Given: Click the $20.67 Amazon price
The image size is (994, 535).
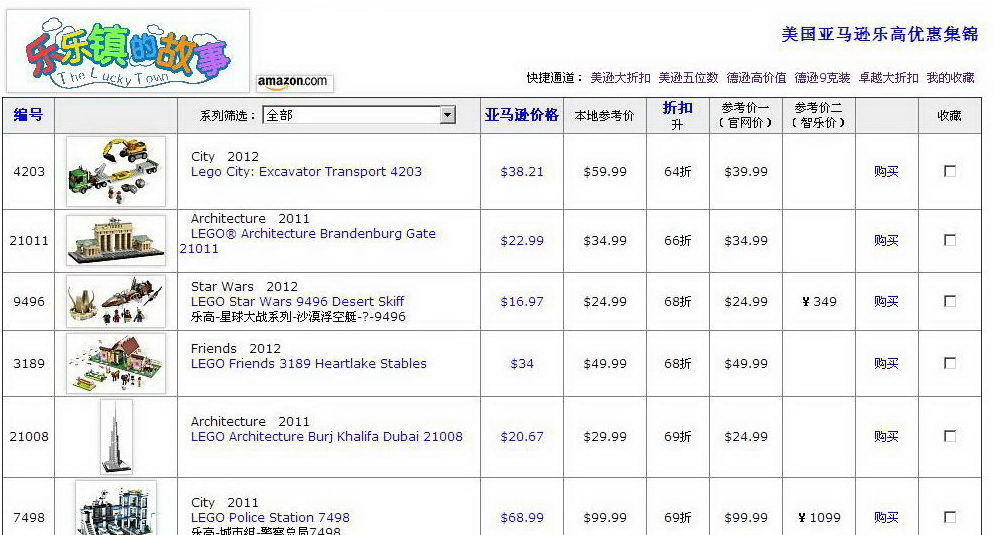Looking at the screenshot, I should tap(522, 436).
